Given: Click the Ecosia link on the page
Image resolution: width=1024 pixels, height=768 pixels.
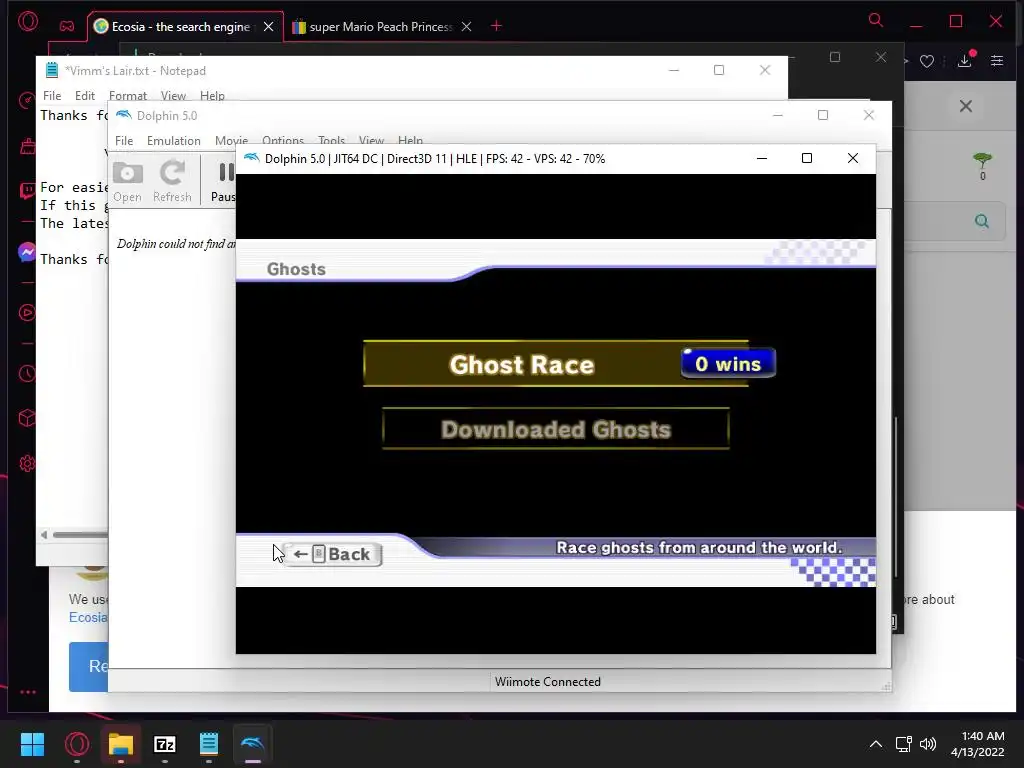Looking at the screenshot, I should (x=88, y=618).
